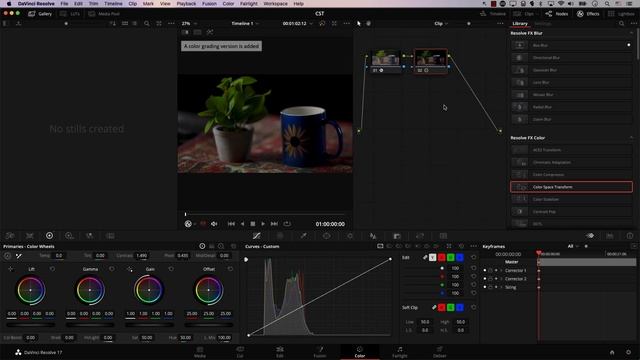Switch to the Deliver page tab
The height and width of the screenshot is (360, 640).
[439, 352]
